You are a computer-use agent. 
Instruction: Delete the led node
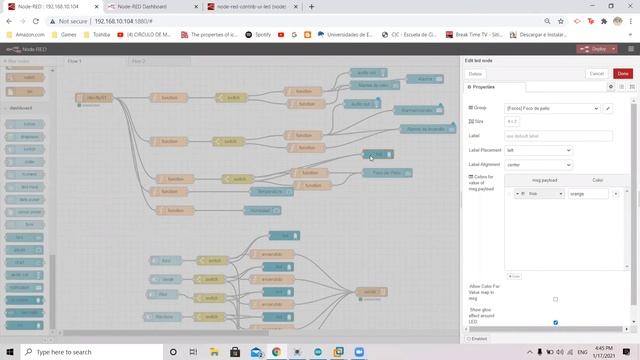(475, 74)
